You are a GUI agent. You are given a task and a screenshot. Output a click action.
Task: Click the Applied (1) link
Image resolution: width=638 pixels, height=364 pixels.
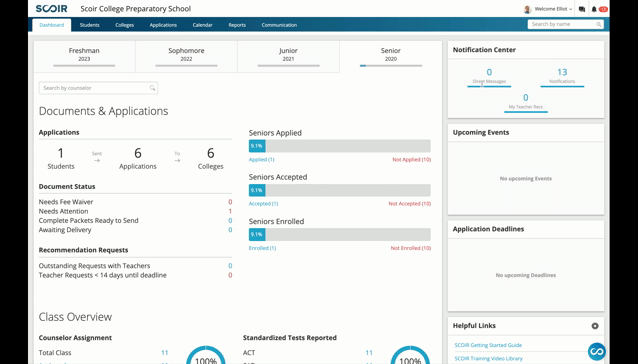[262, 160]
